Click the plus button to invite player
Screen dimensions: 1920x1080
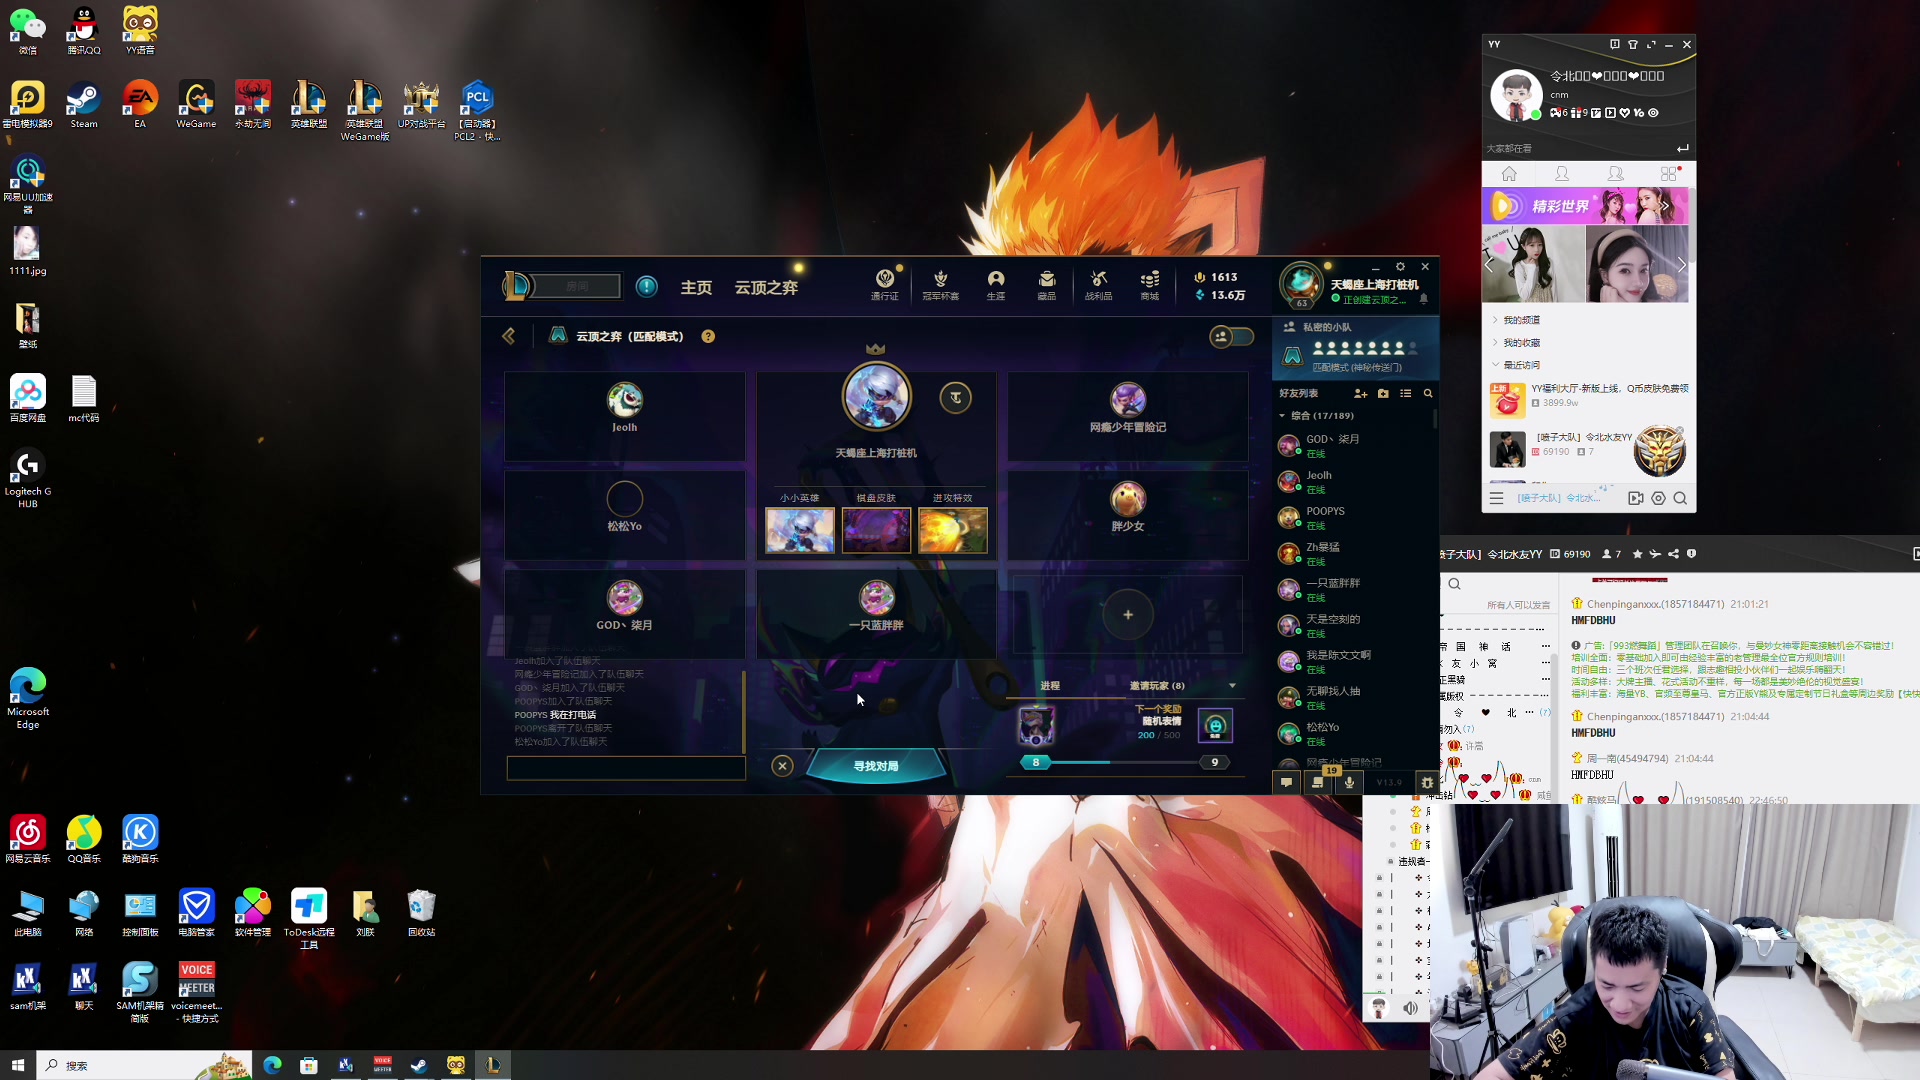[1128, 615]
